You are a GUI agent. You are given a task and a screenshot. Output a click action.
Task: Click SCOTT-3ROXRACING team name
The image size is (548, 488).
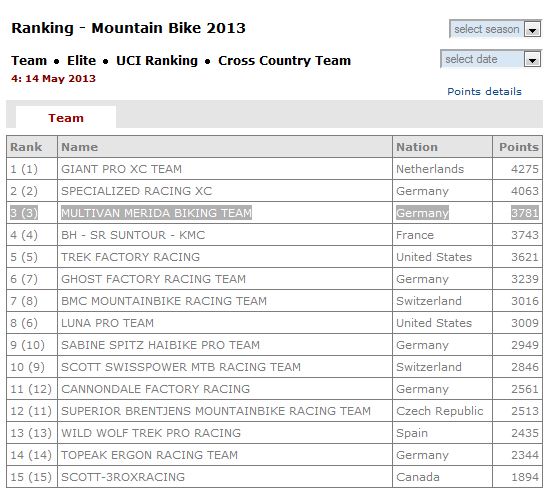coord(123,477)
